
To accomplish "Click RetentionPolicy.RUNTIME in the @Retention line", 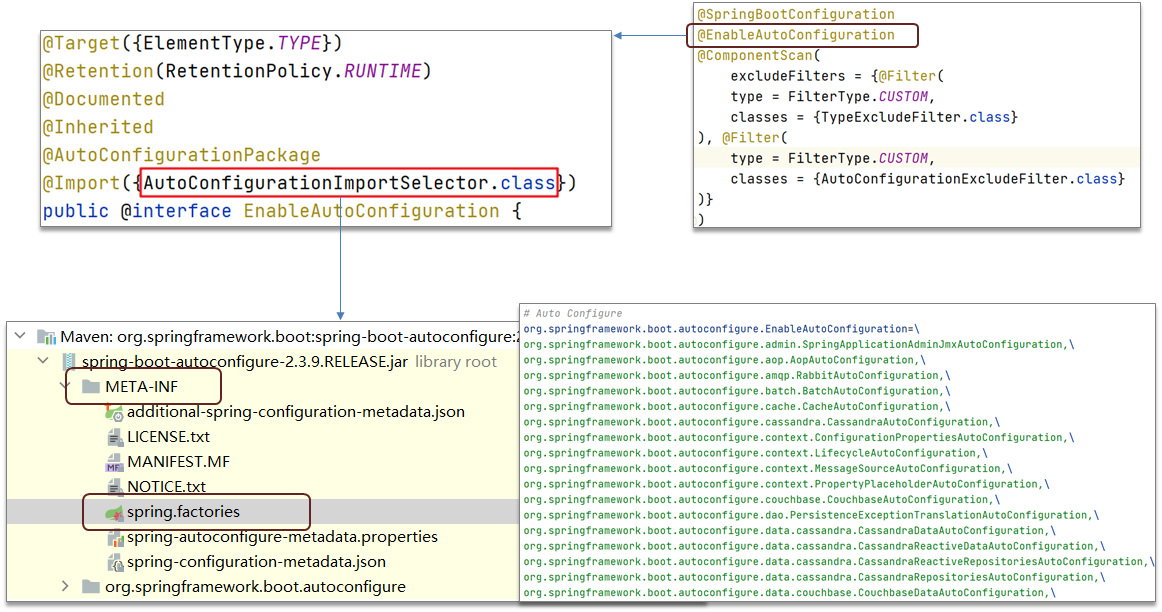I will click(x=293, y=71).
